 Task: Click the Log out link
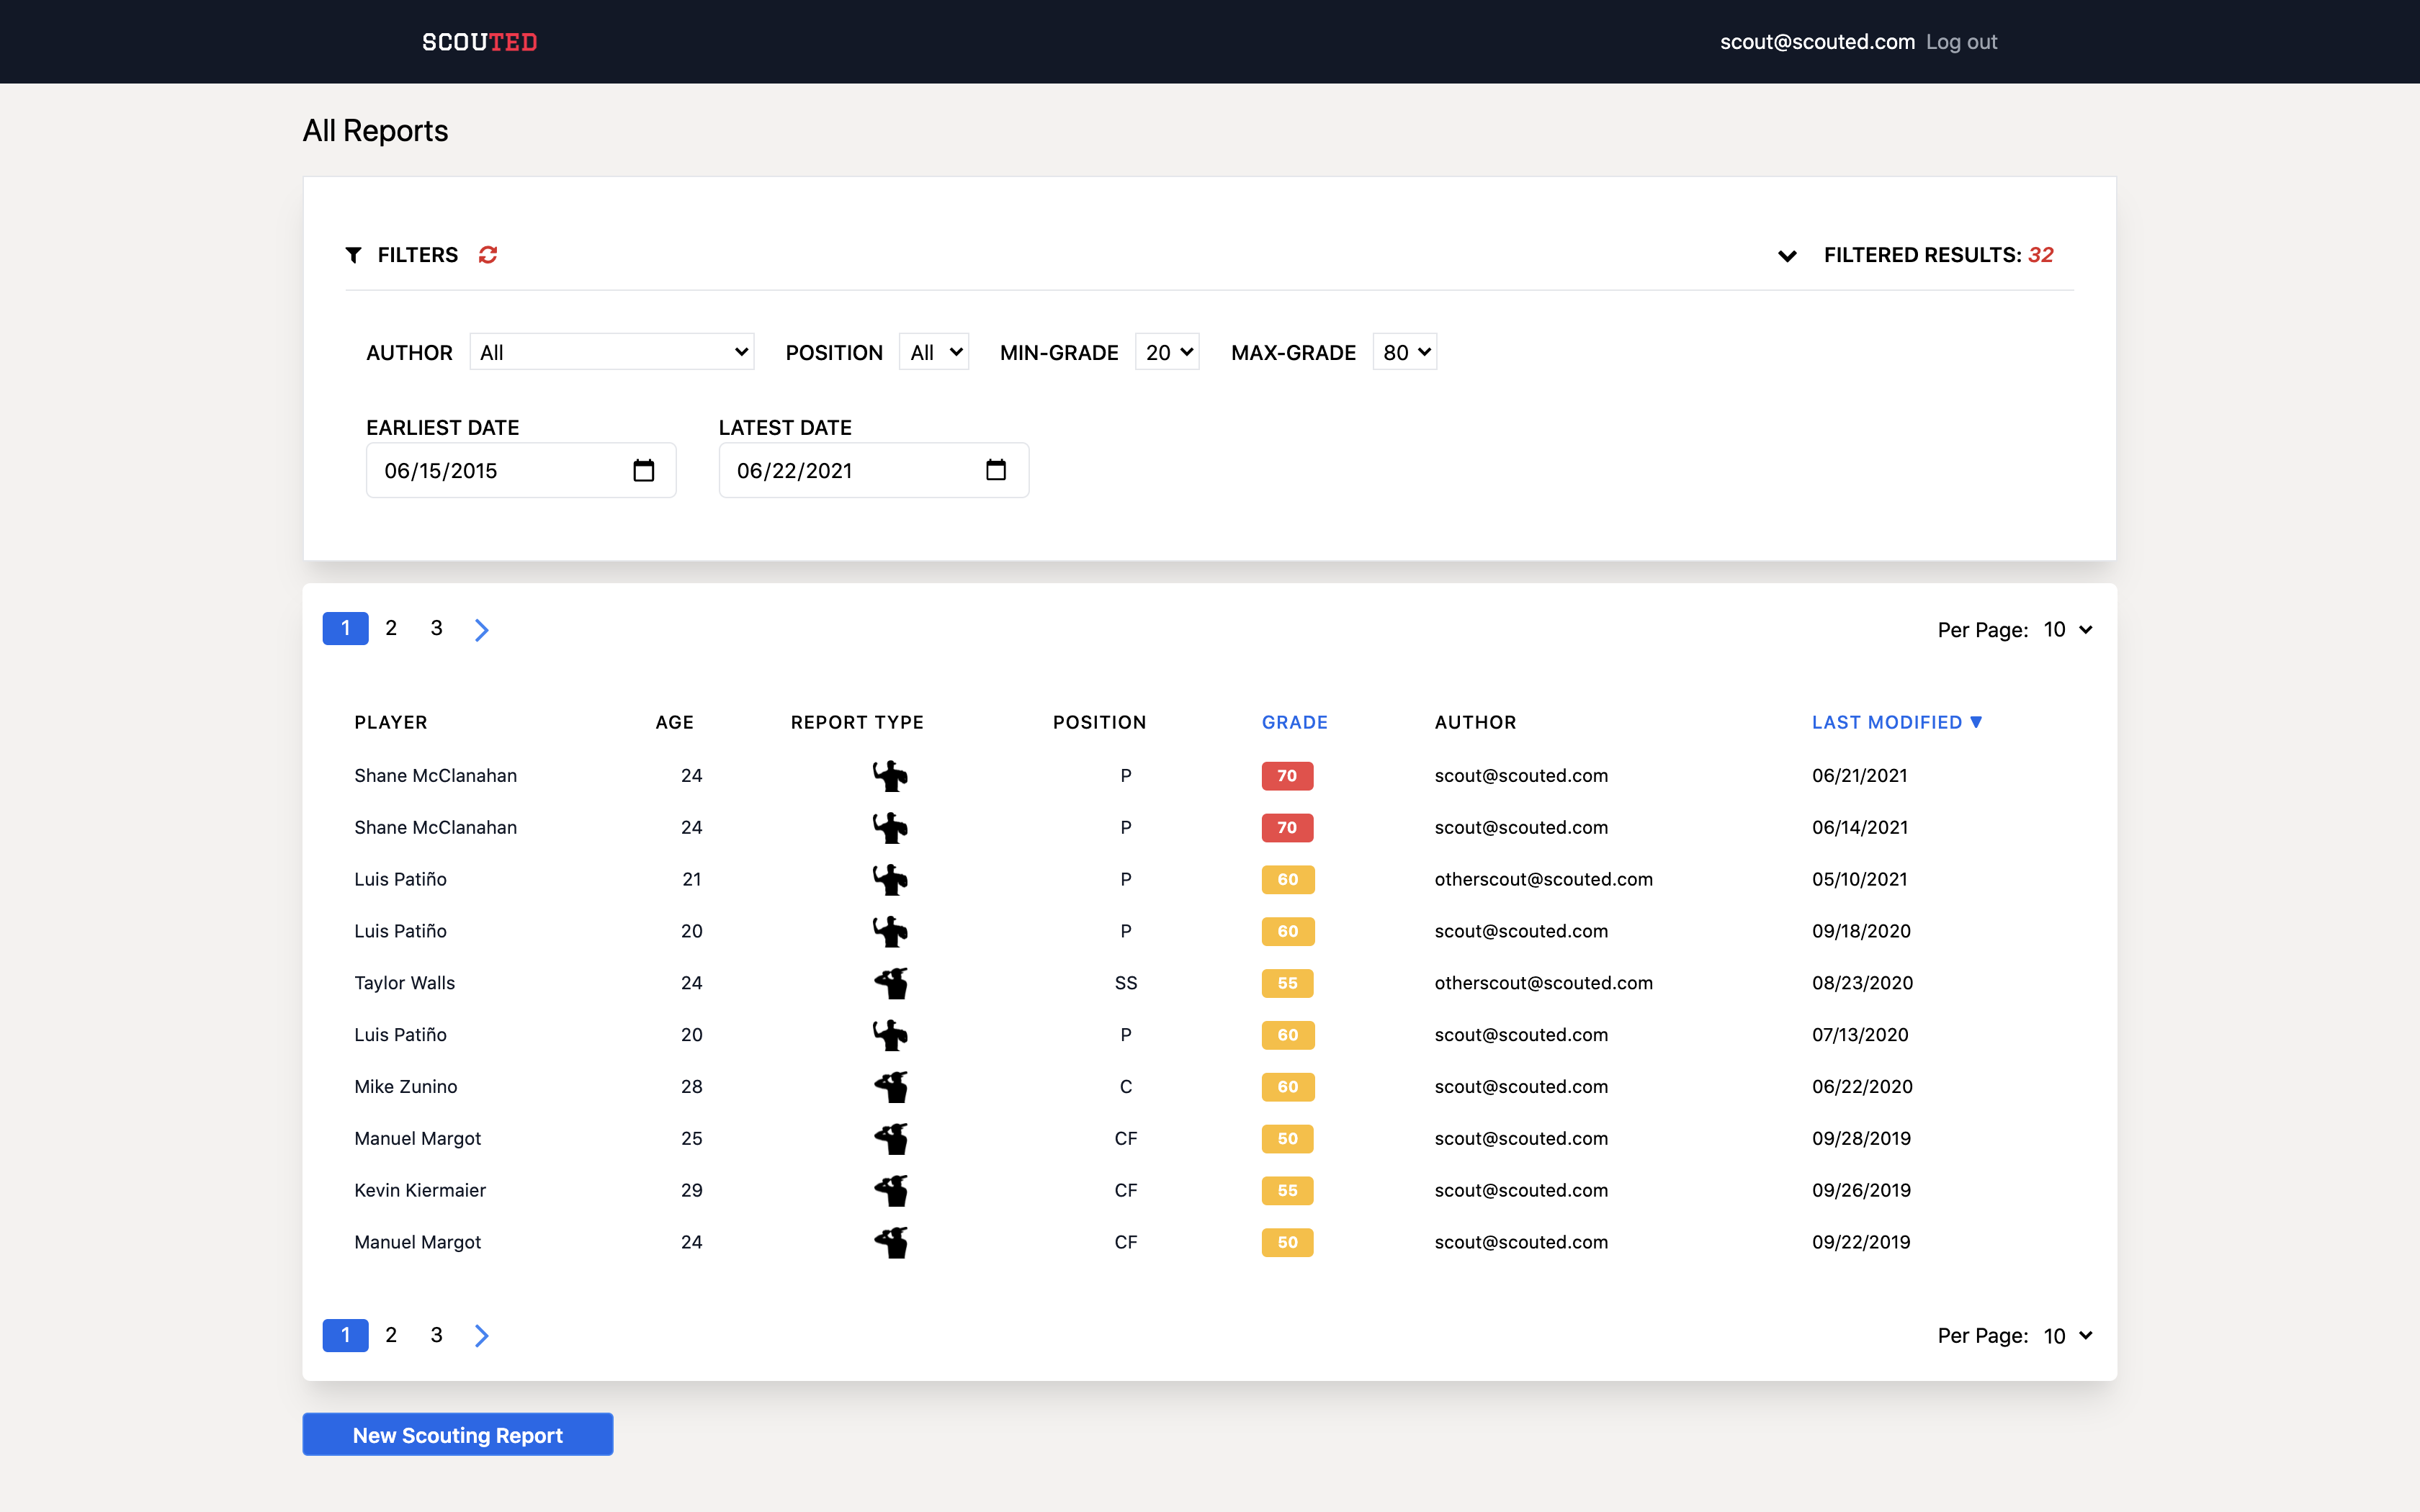[1961, 42]
